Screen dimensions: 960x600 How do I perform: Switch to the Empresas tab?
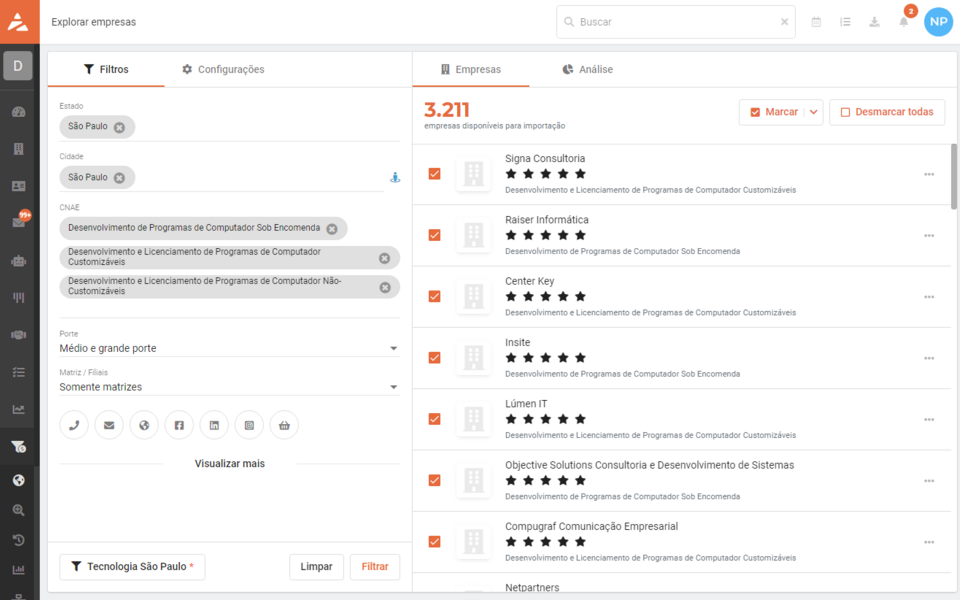471,69
